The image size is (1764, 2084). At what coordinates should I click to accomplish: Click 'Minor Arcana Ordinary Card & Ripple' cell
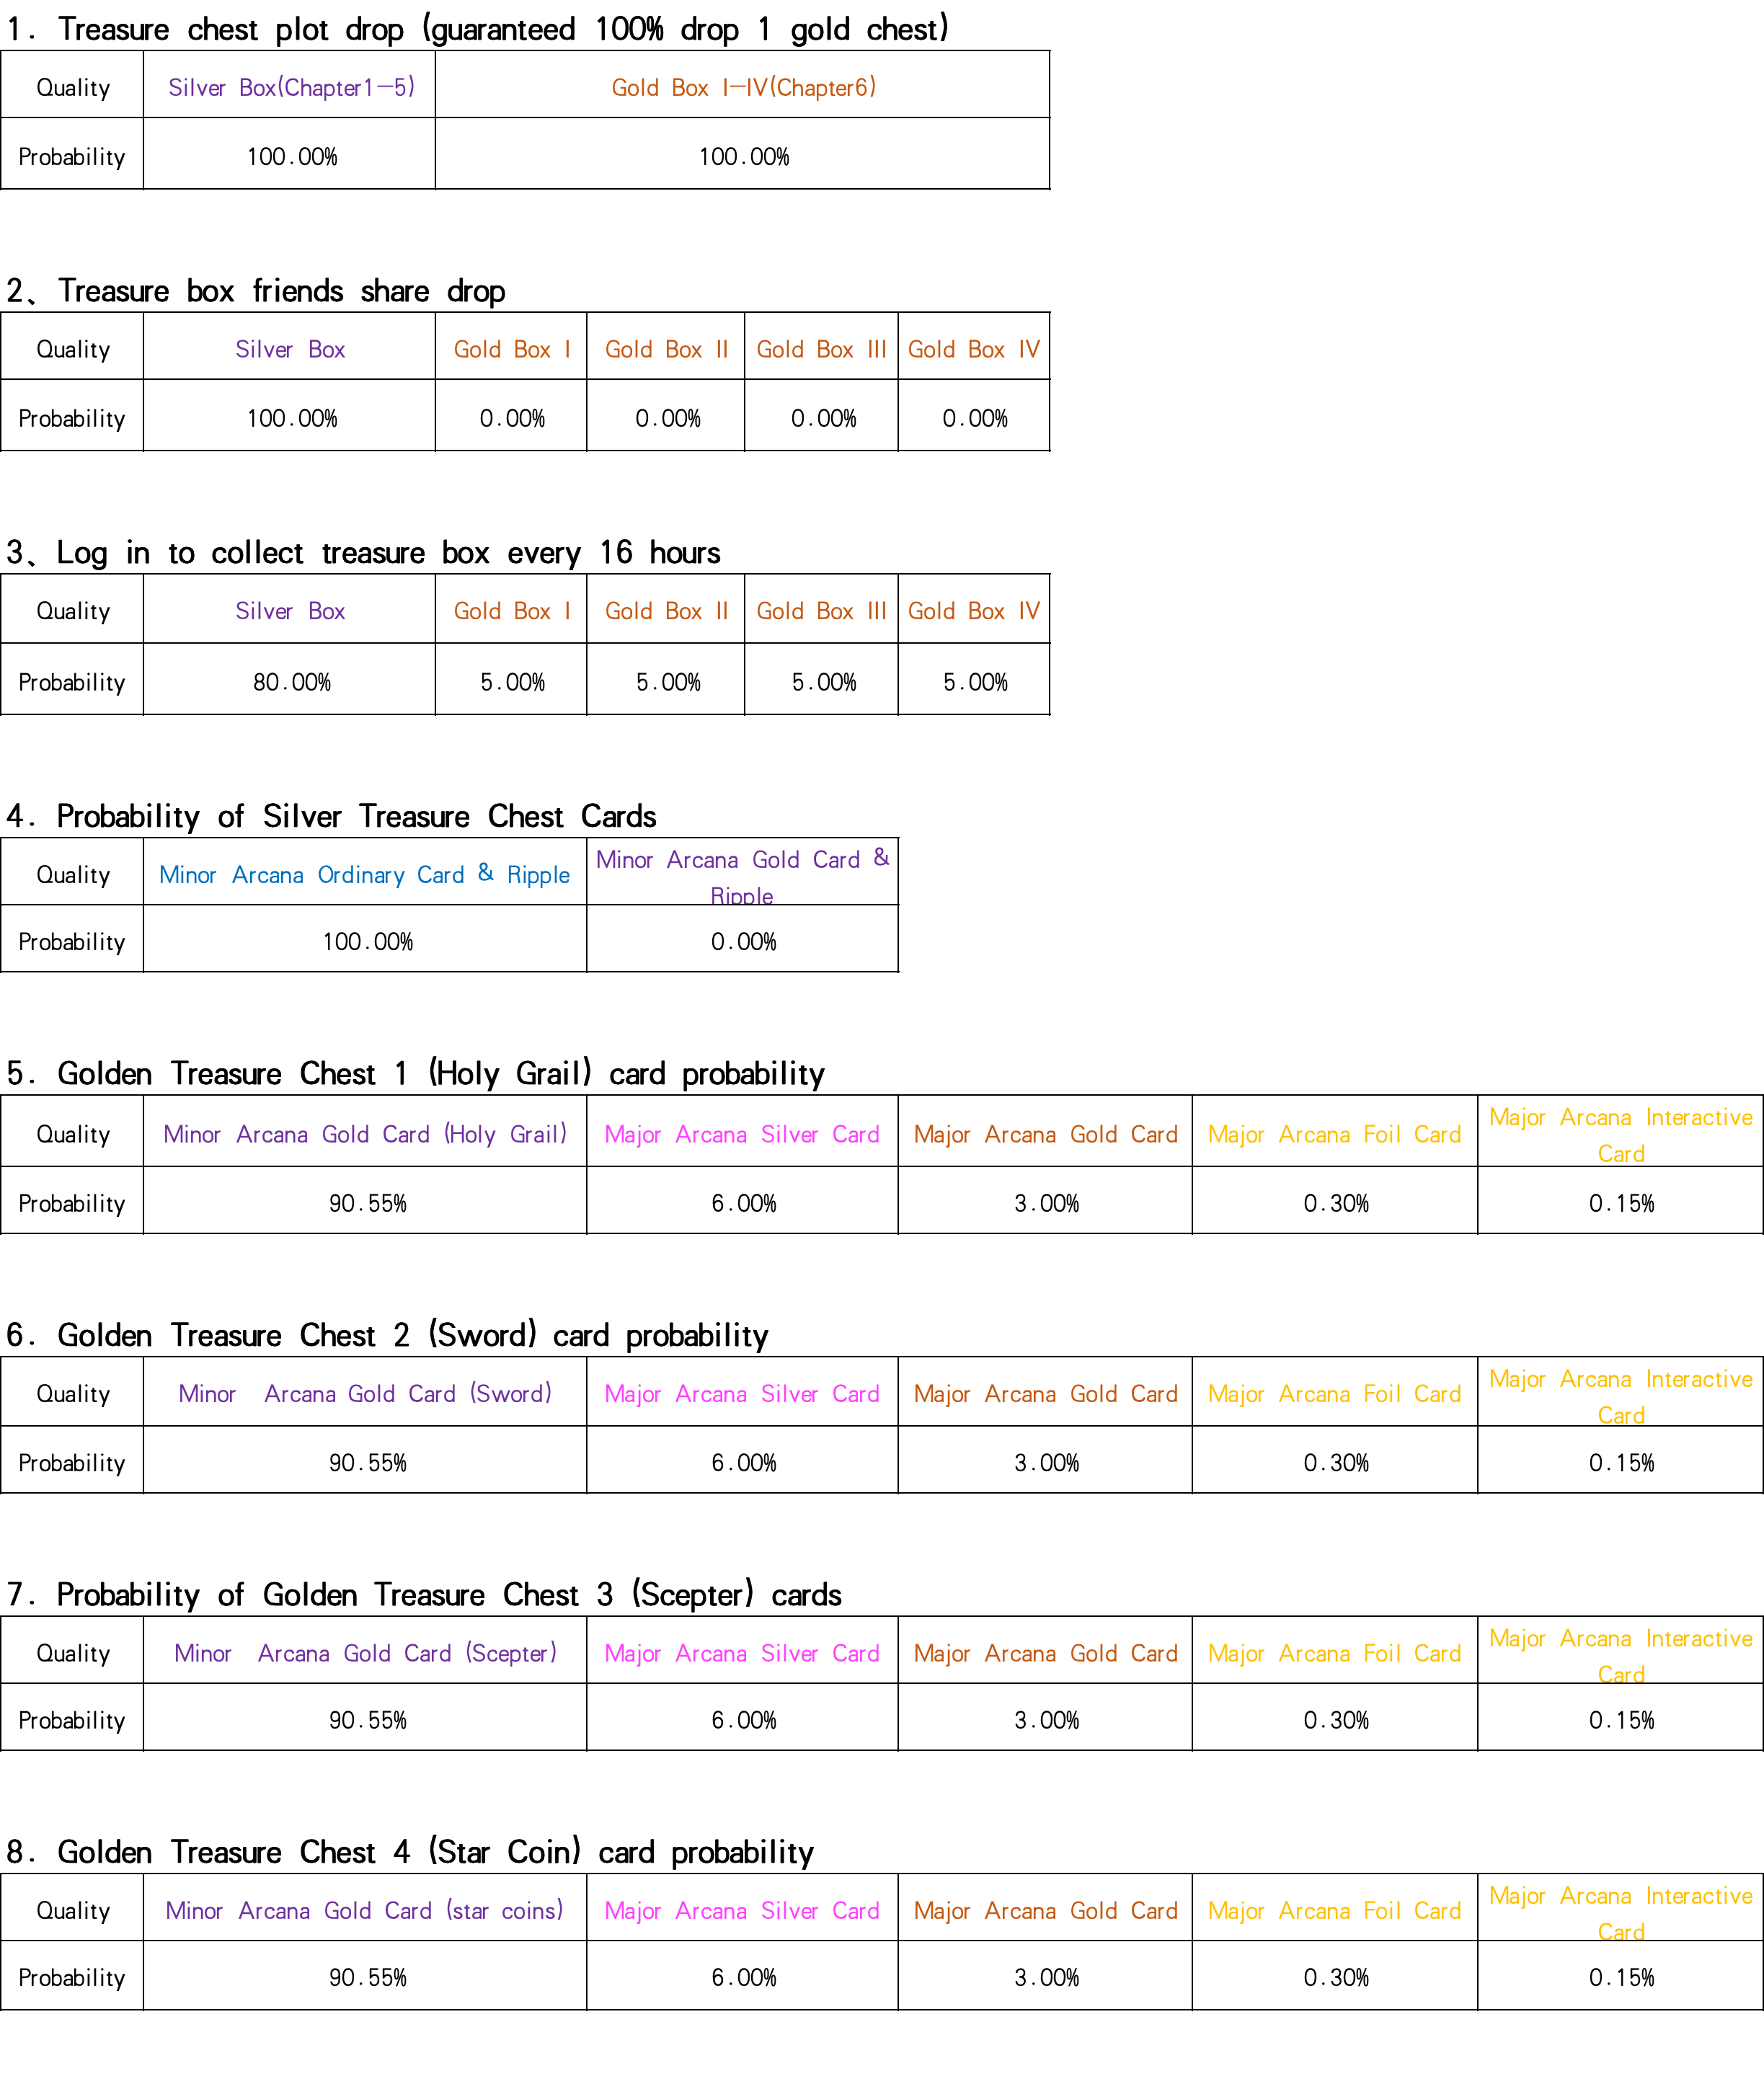click(364, 874)
